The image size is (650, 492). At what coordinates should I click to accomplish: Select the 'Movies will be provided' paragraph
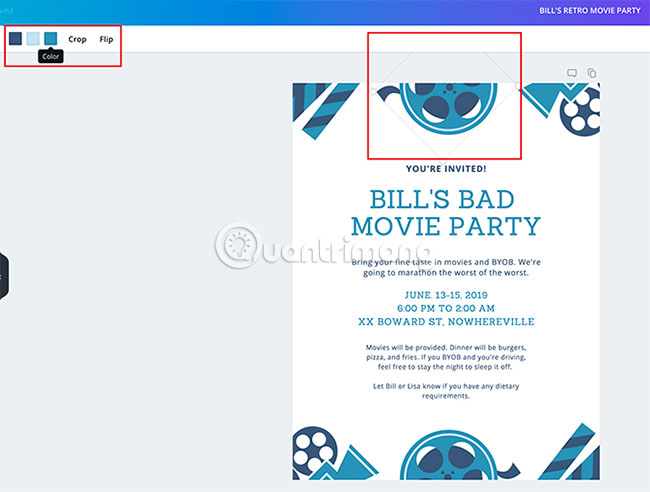coord(446,357)
